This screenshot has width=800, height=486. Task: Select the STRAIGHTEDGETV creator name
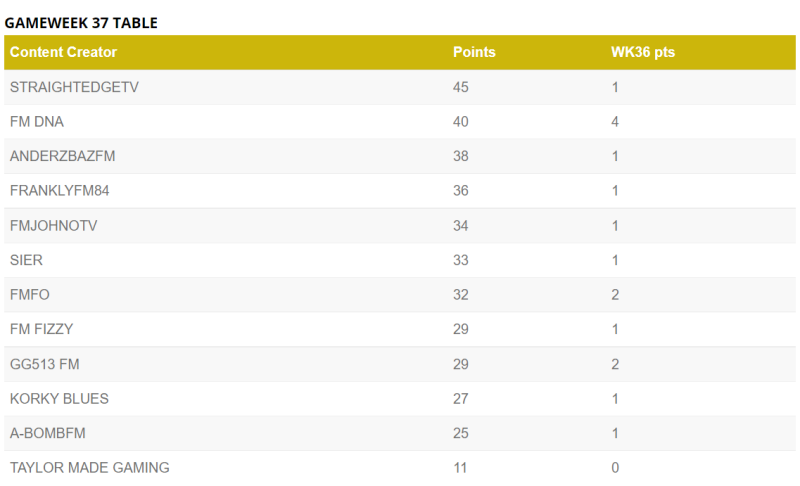click(x=74, y=87)
